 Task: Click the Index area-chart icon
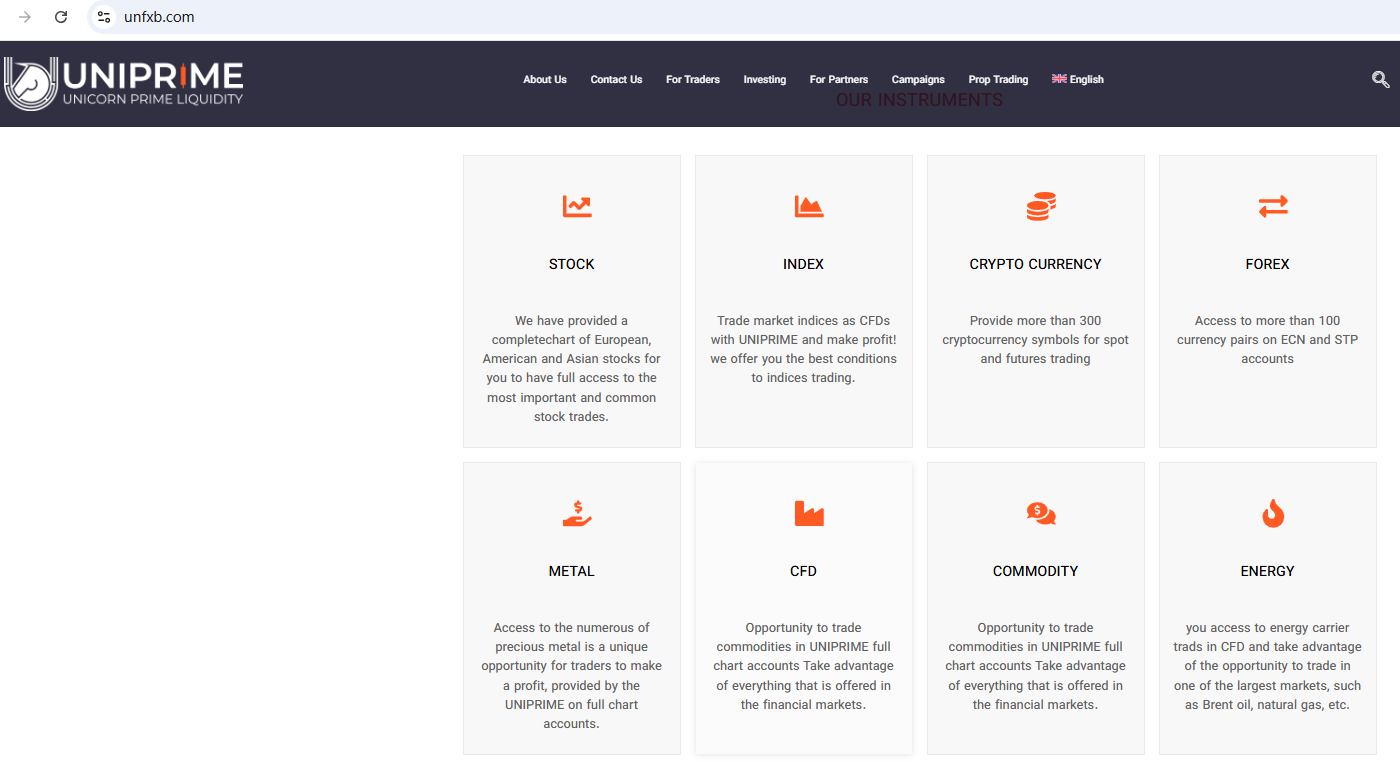[x=809, y=206]
